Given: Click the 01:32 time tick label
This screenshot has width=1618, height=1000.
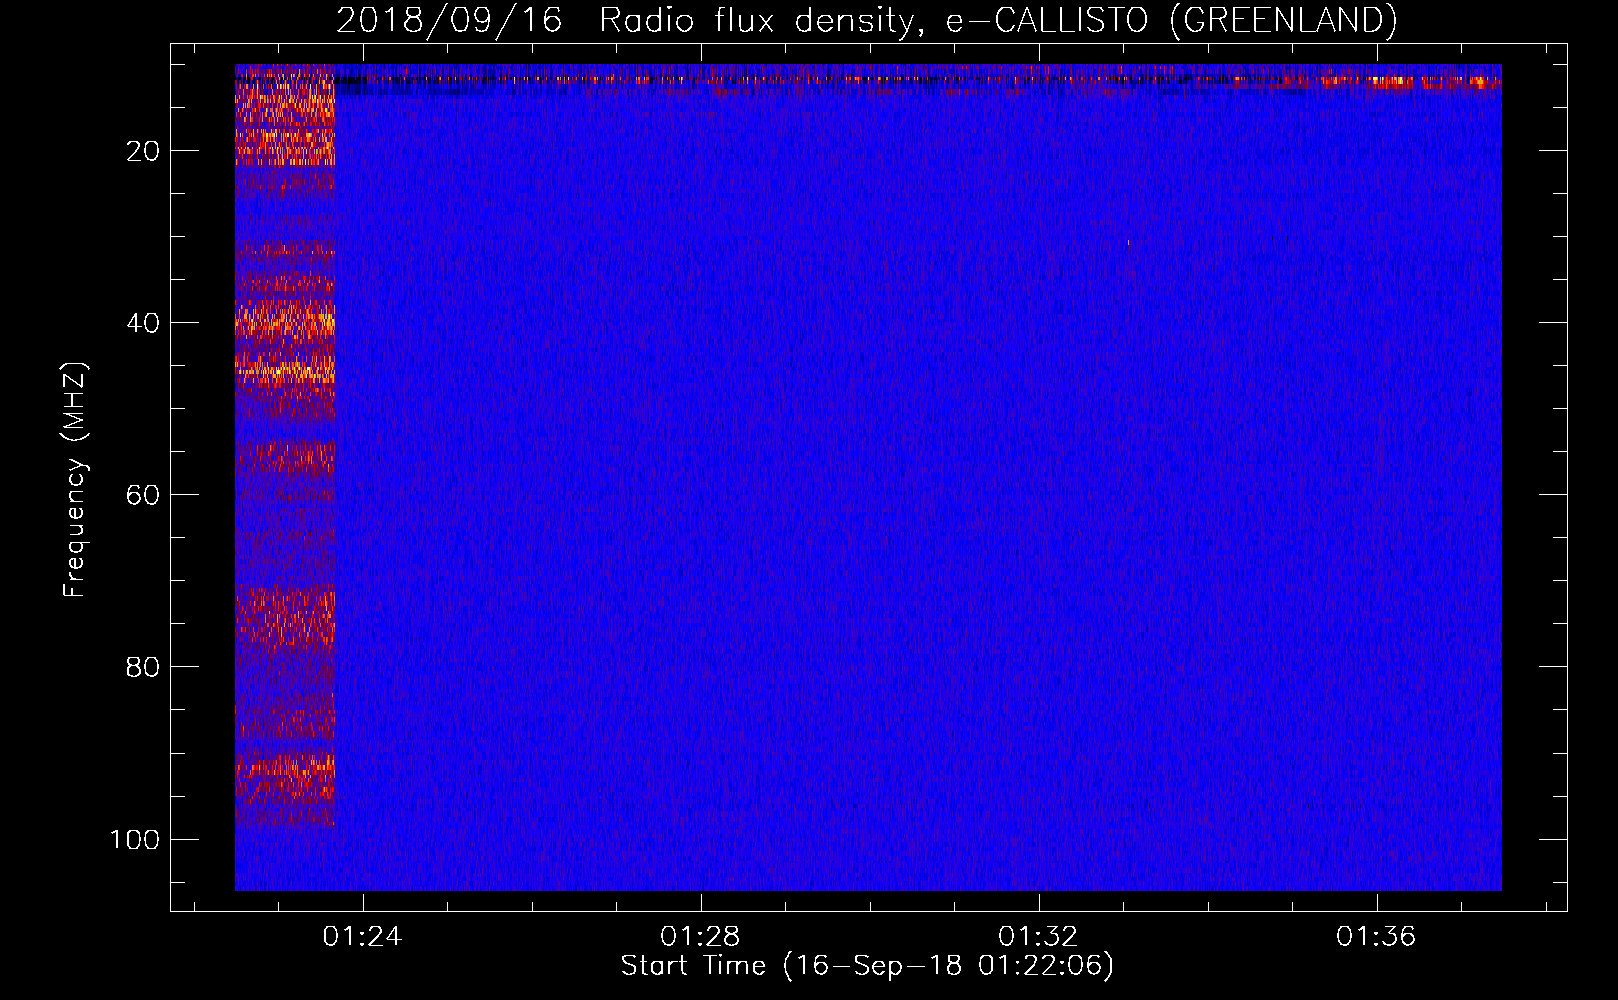Looking at the screenshot, I should click(1039, 937).
